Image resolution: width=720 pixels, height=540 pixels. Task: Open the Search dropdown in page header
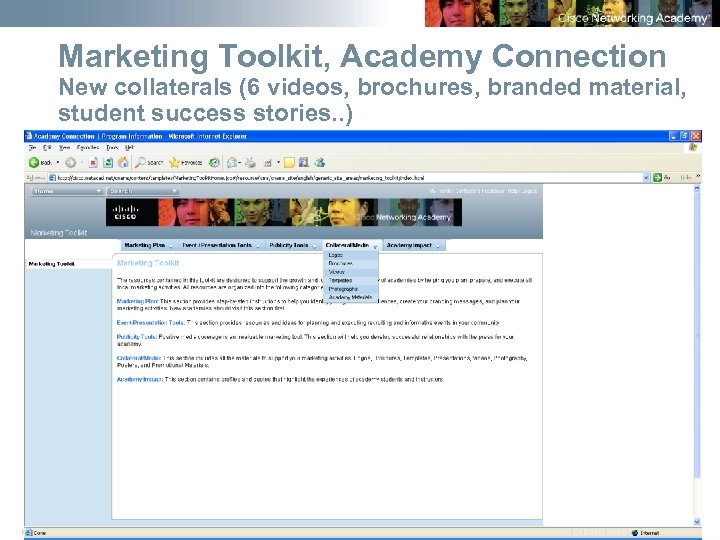142,191
